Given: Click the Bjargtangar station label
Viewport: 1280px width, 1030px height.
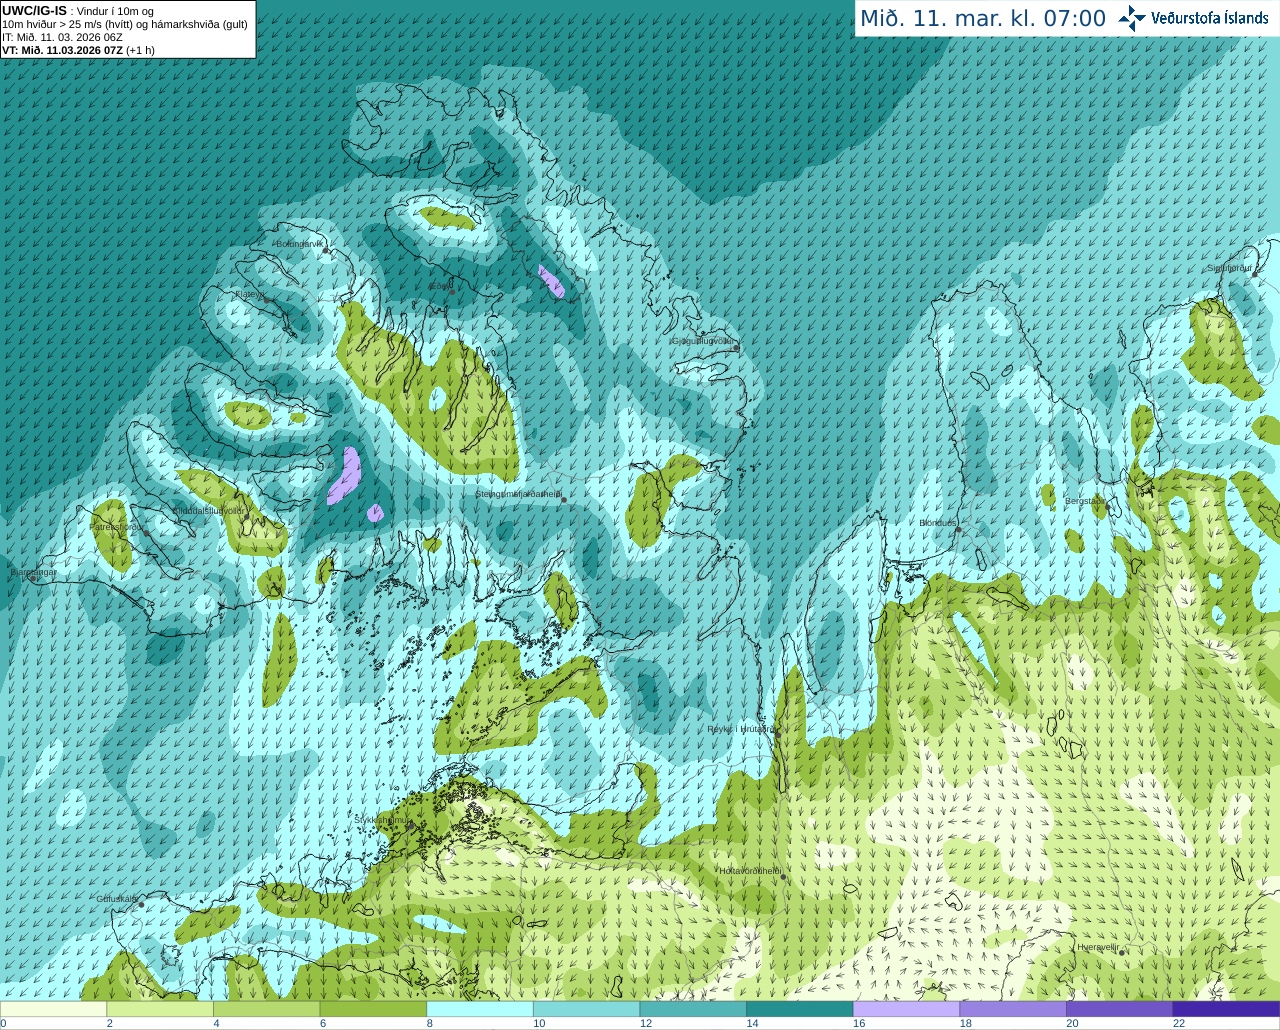Looking at the screenshot, I should (33, 572).
